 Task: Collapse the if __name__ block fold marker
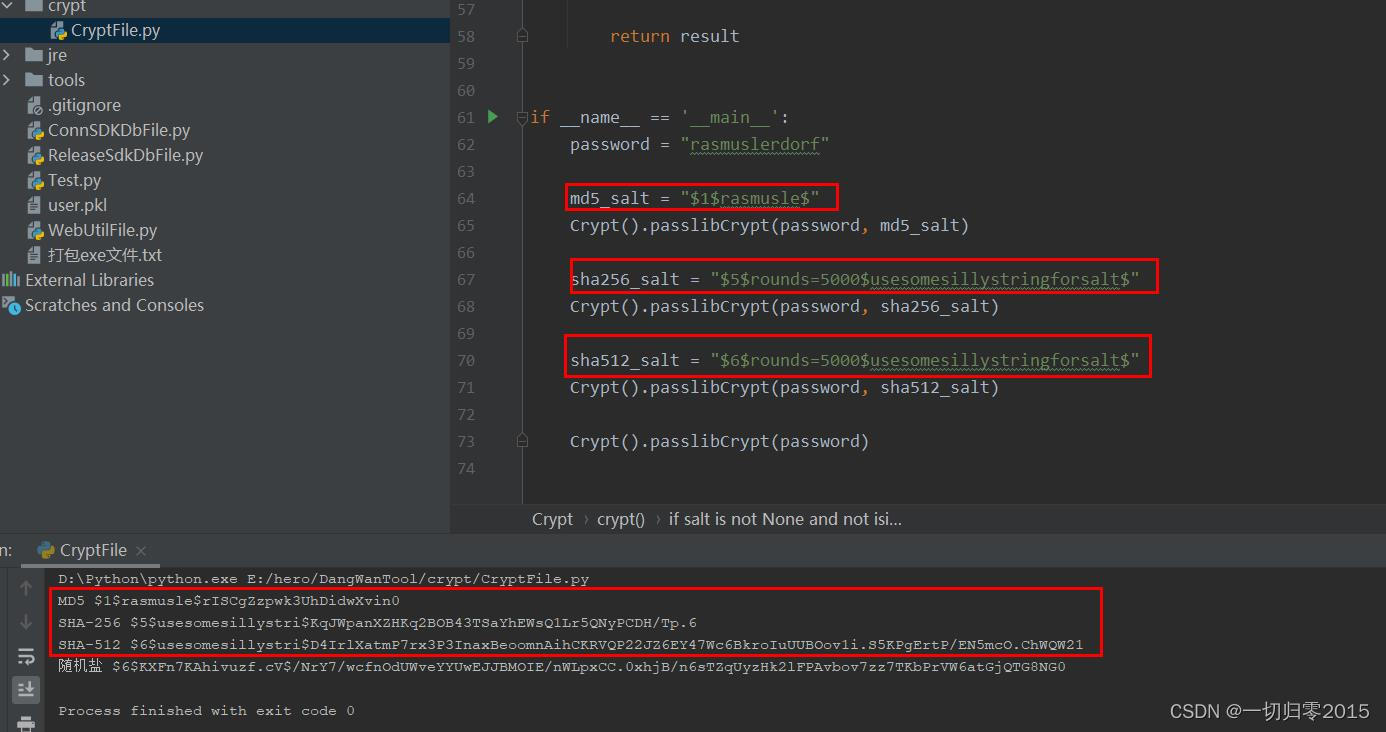tap(522, 117)
